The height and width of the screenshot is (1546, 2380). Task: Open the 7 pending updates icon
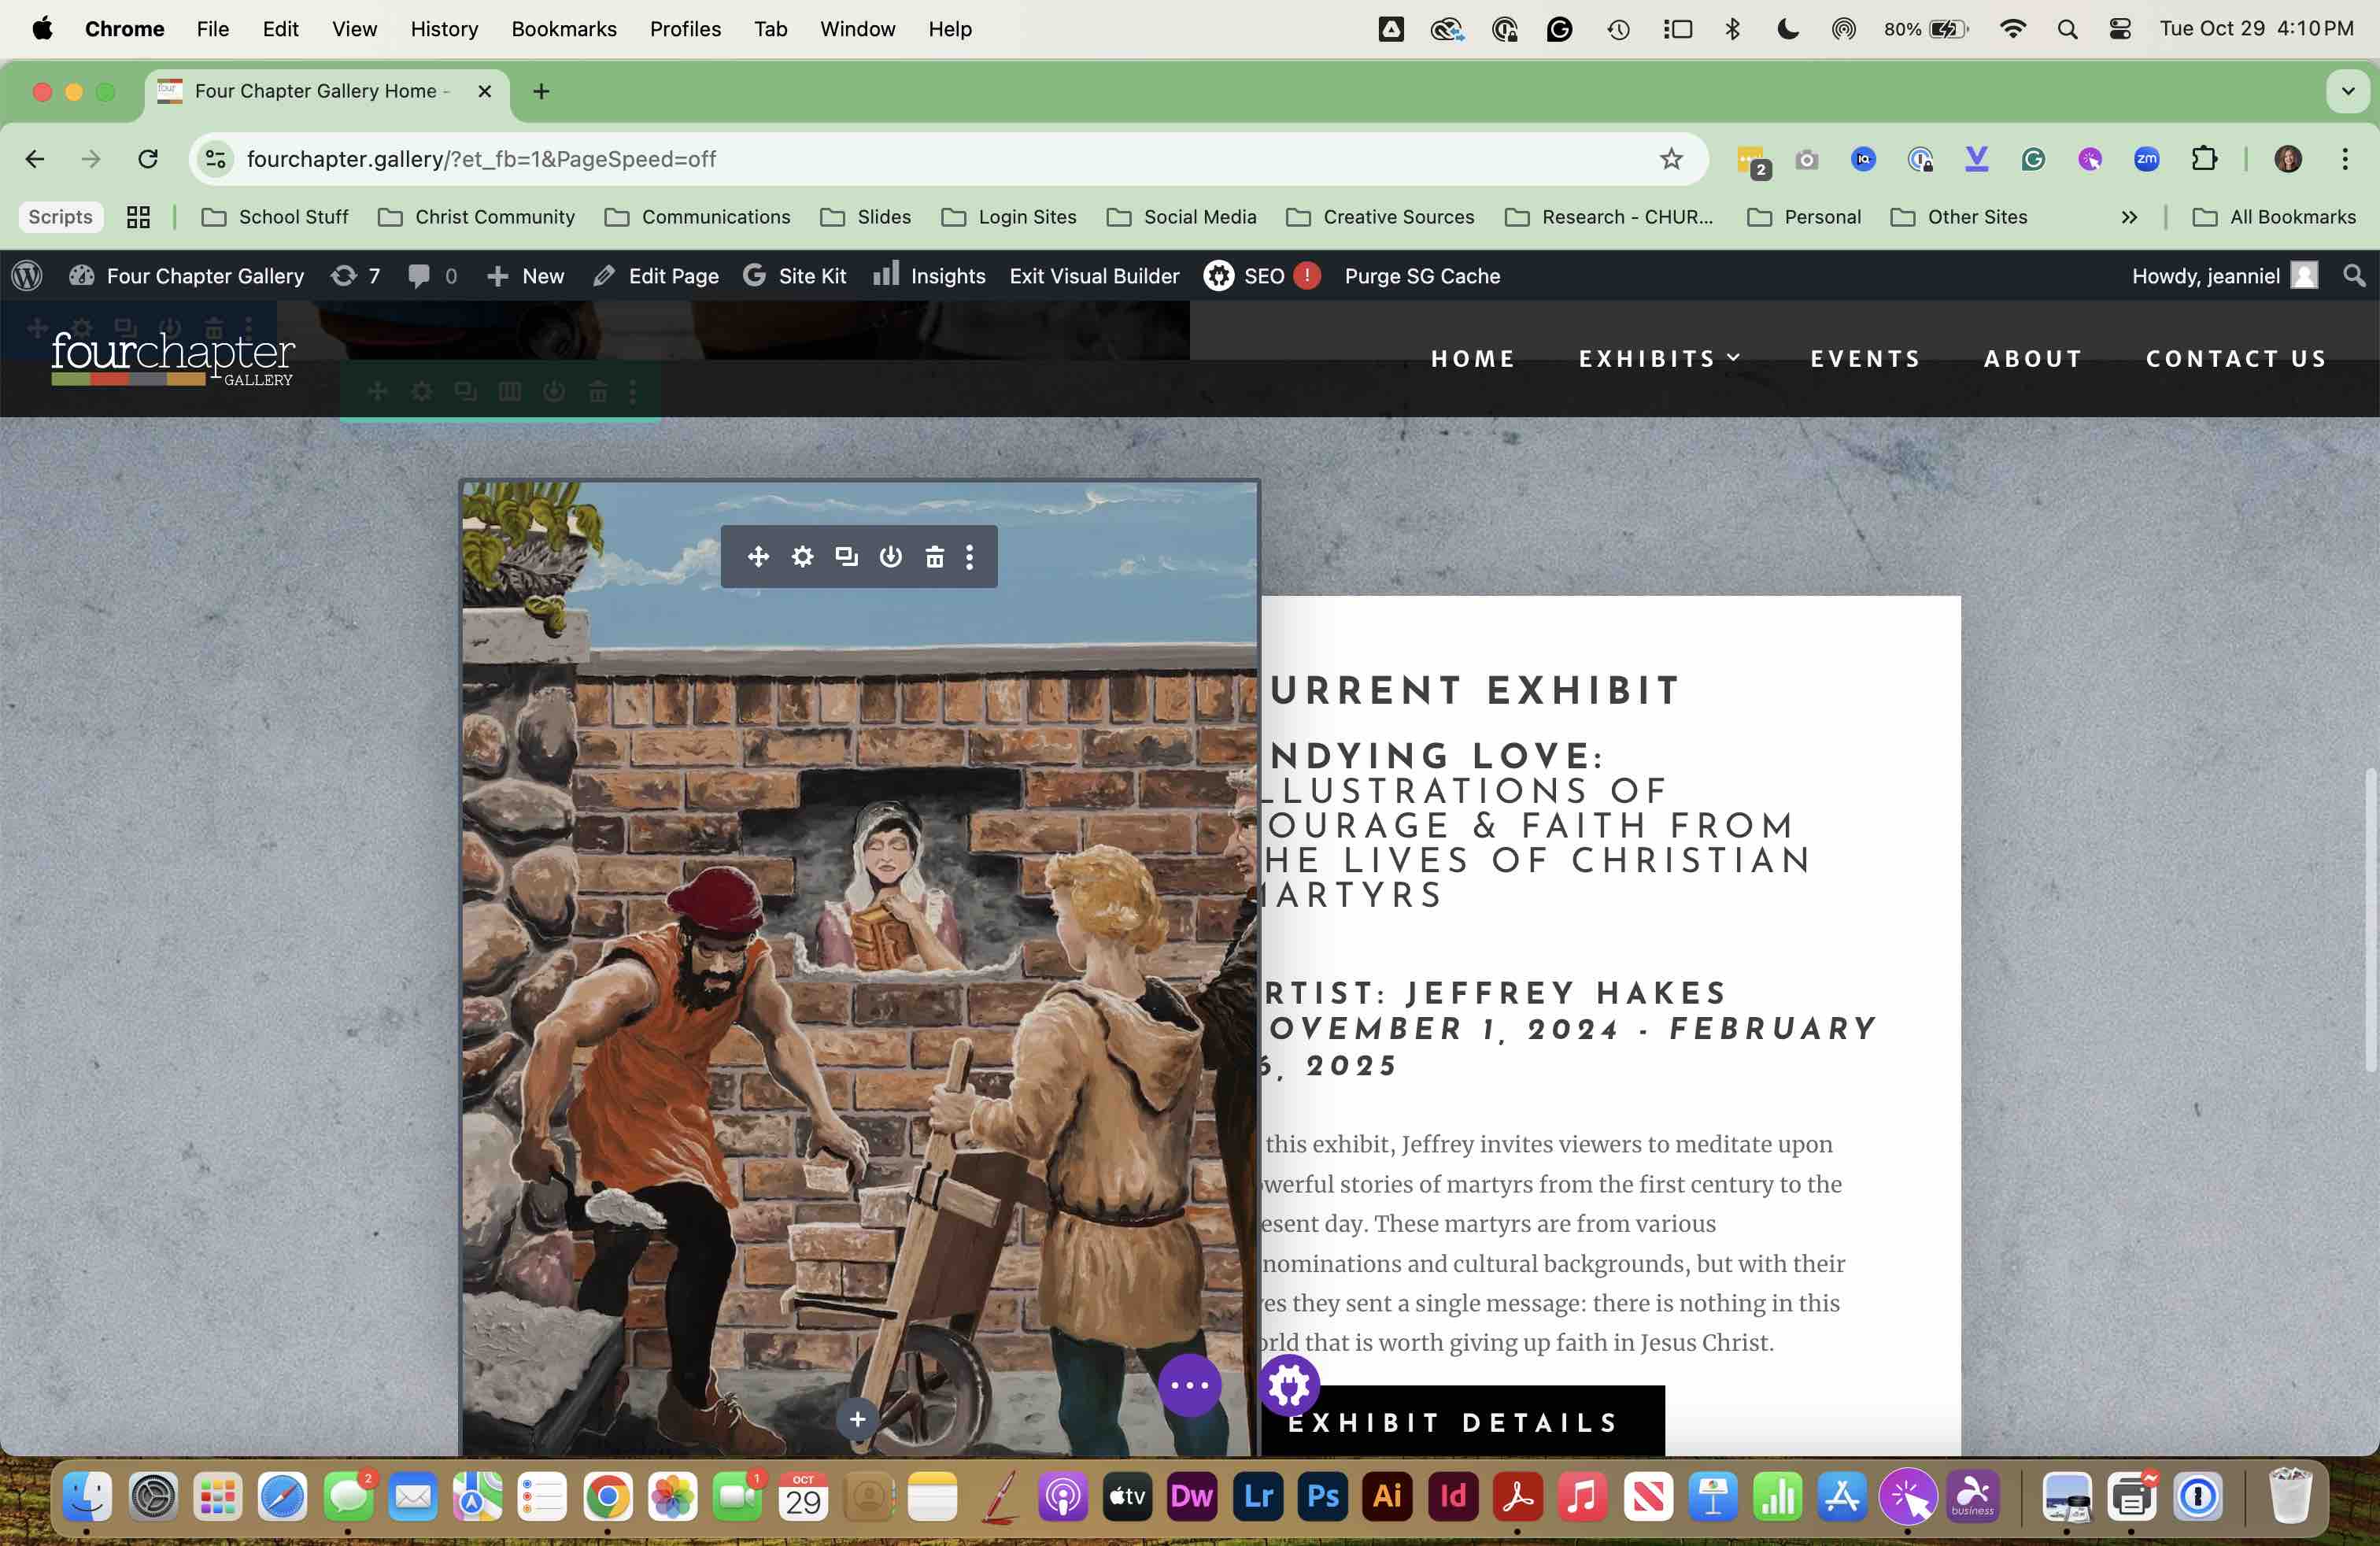[356, 276]
